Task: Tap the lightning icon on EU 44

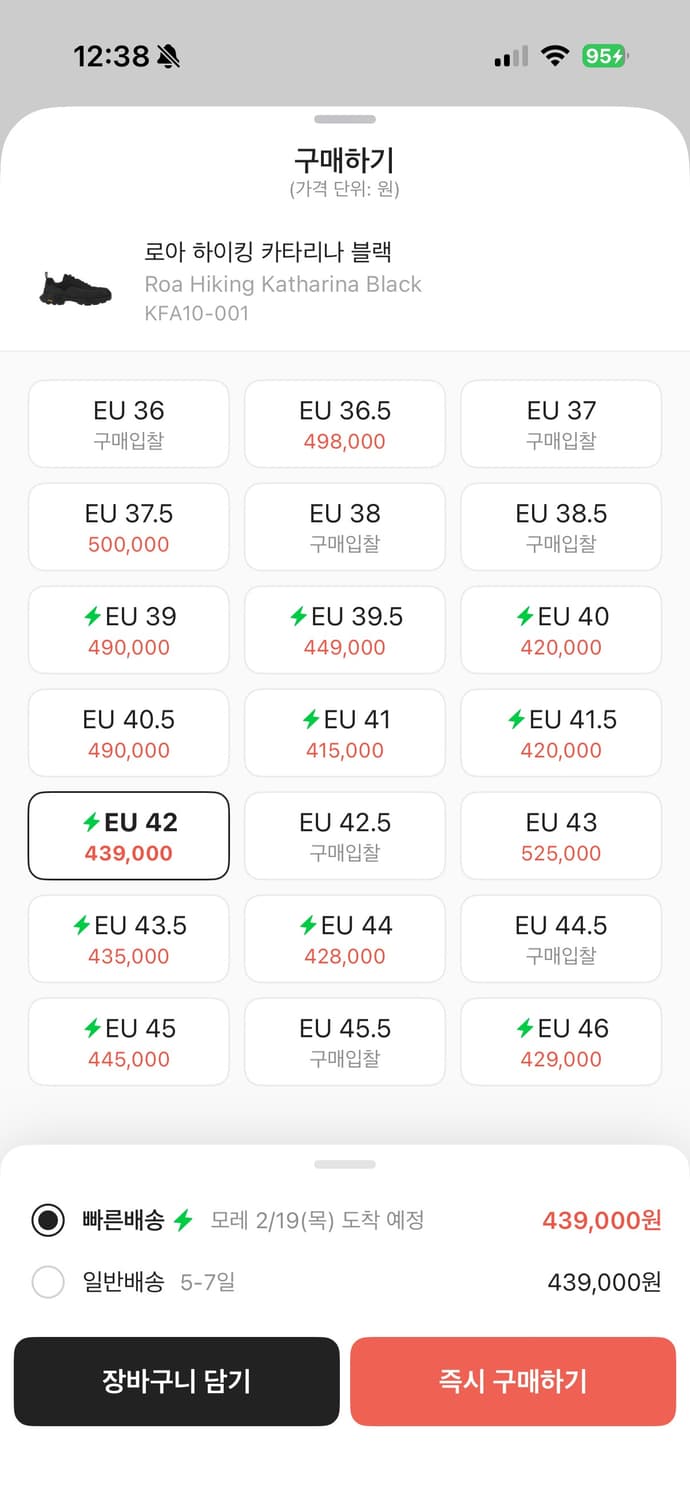Action: (308, 925)
